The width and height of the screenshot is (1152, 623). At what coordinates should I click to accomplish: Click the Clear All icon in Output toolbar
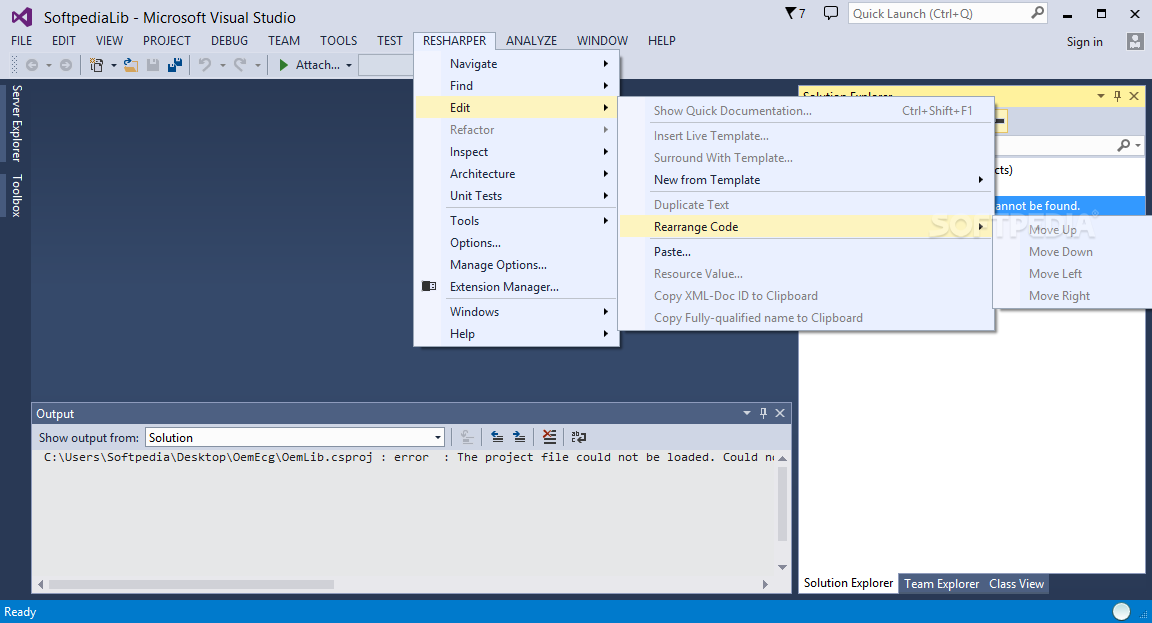pos(549,437)
